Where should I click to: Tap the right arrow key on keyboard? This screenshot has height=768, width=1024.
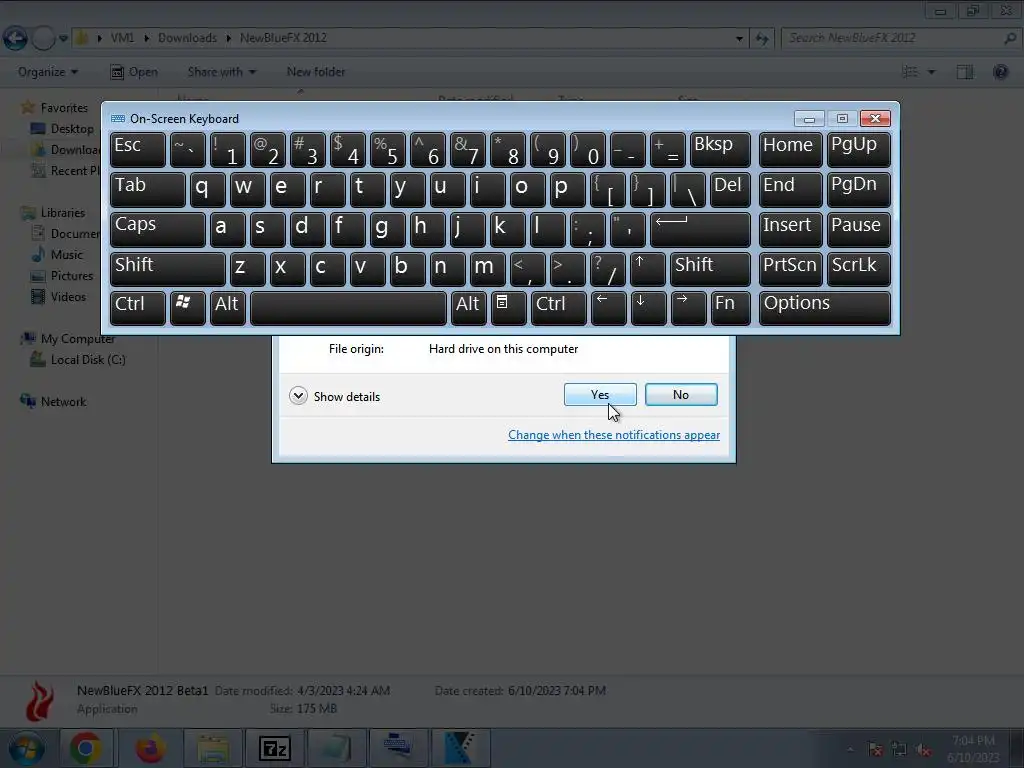688,308
